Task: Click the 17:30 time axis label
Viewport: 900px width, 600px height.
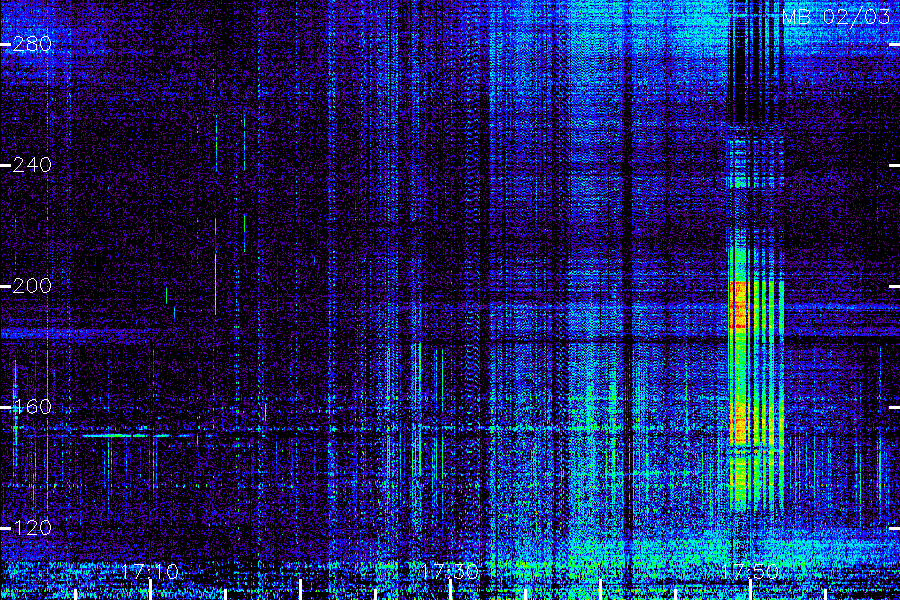Action: point(450,572)
